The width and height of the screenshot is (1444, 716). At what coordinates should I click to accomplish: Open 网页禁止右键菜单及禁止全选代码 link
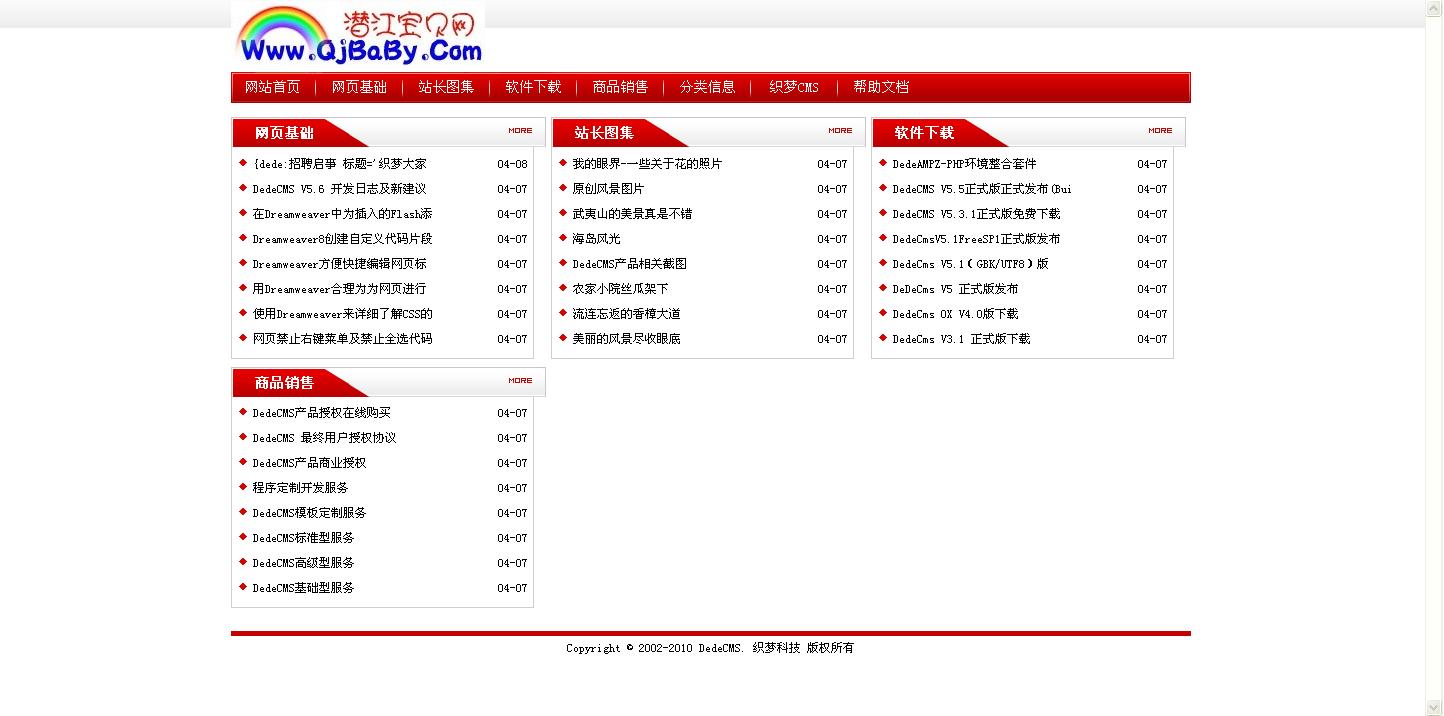342,339
